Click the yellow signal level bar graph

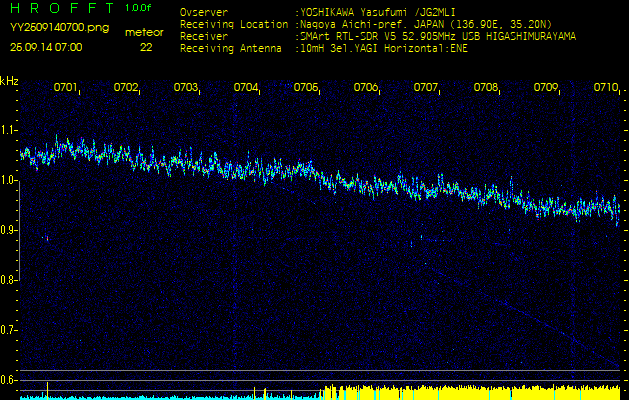coord(470,391)
